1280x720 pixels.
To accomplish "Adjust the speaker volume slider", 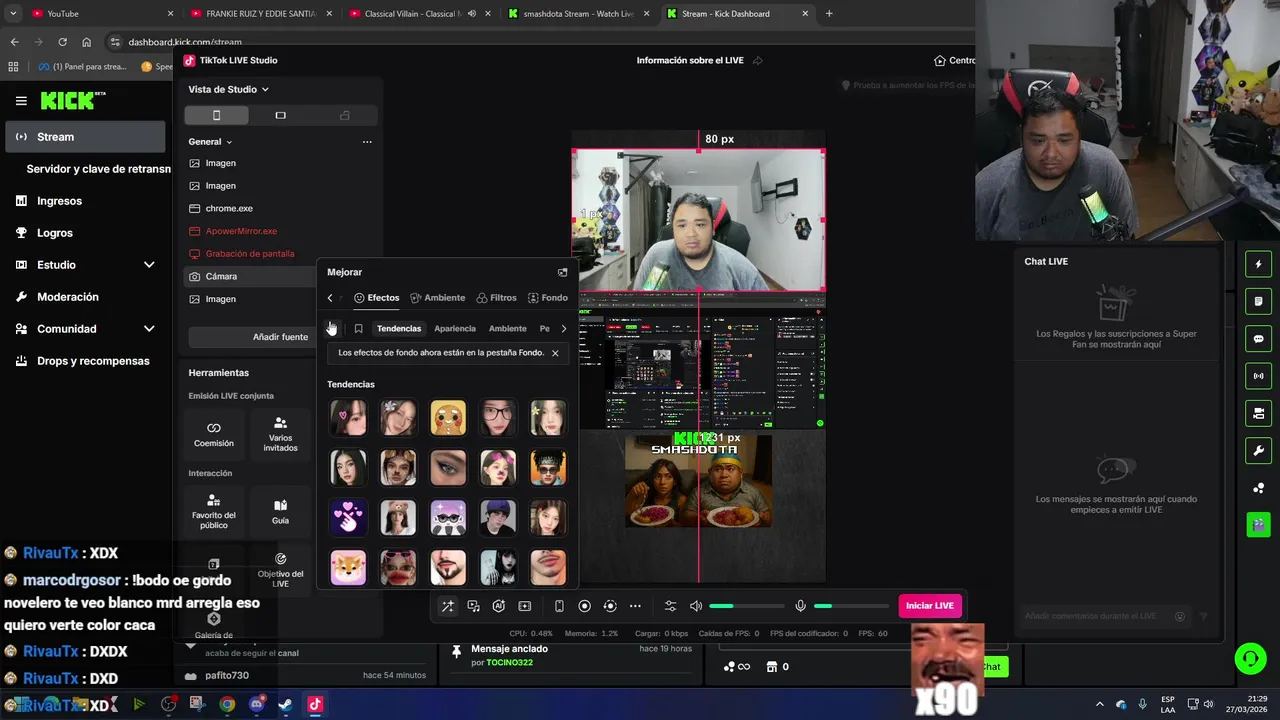I will [x=747, y=606].
